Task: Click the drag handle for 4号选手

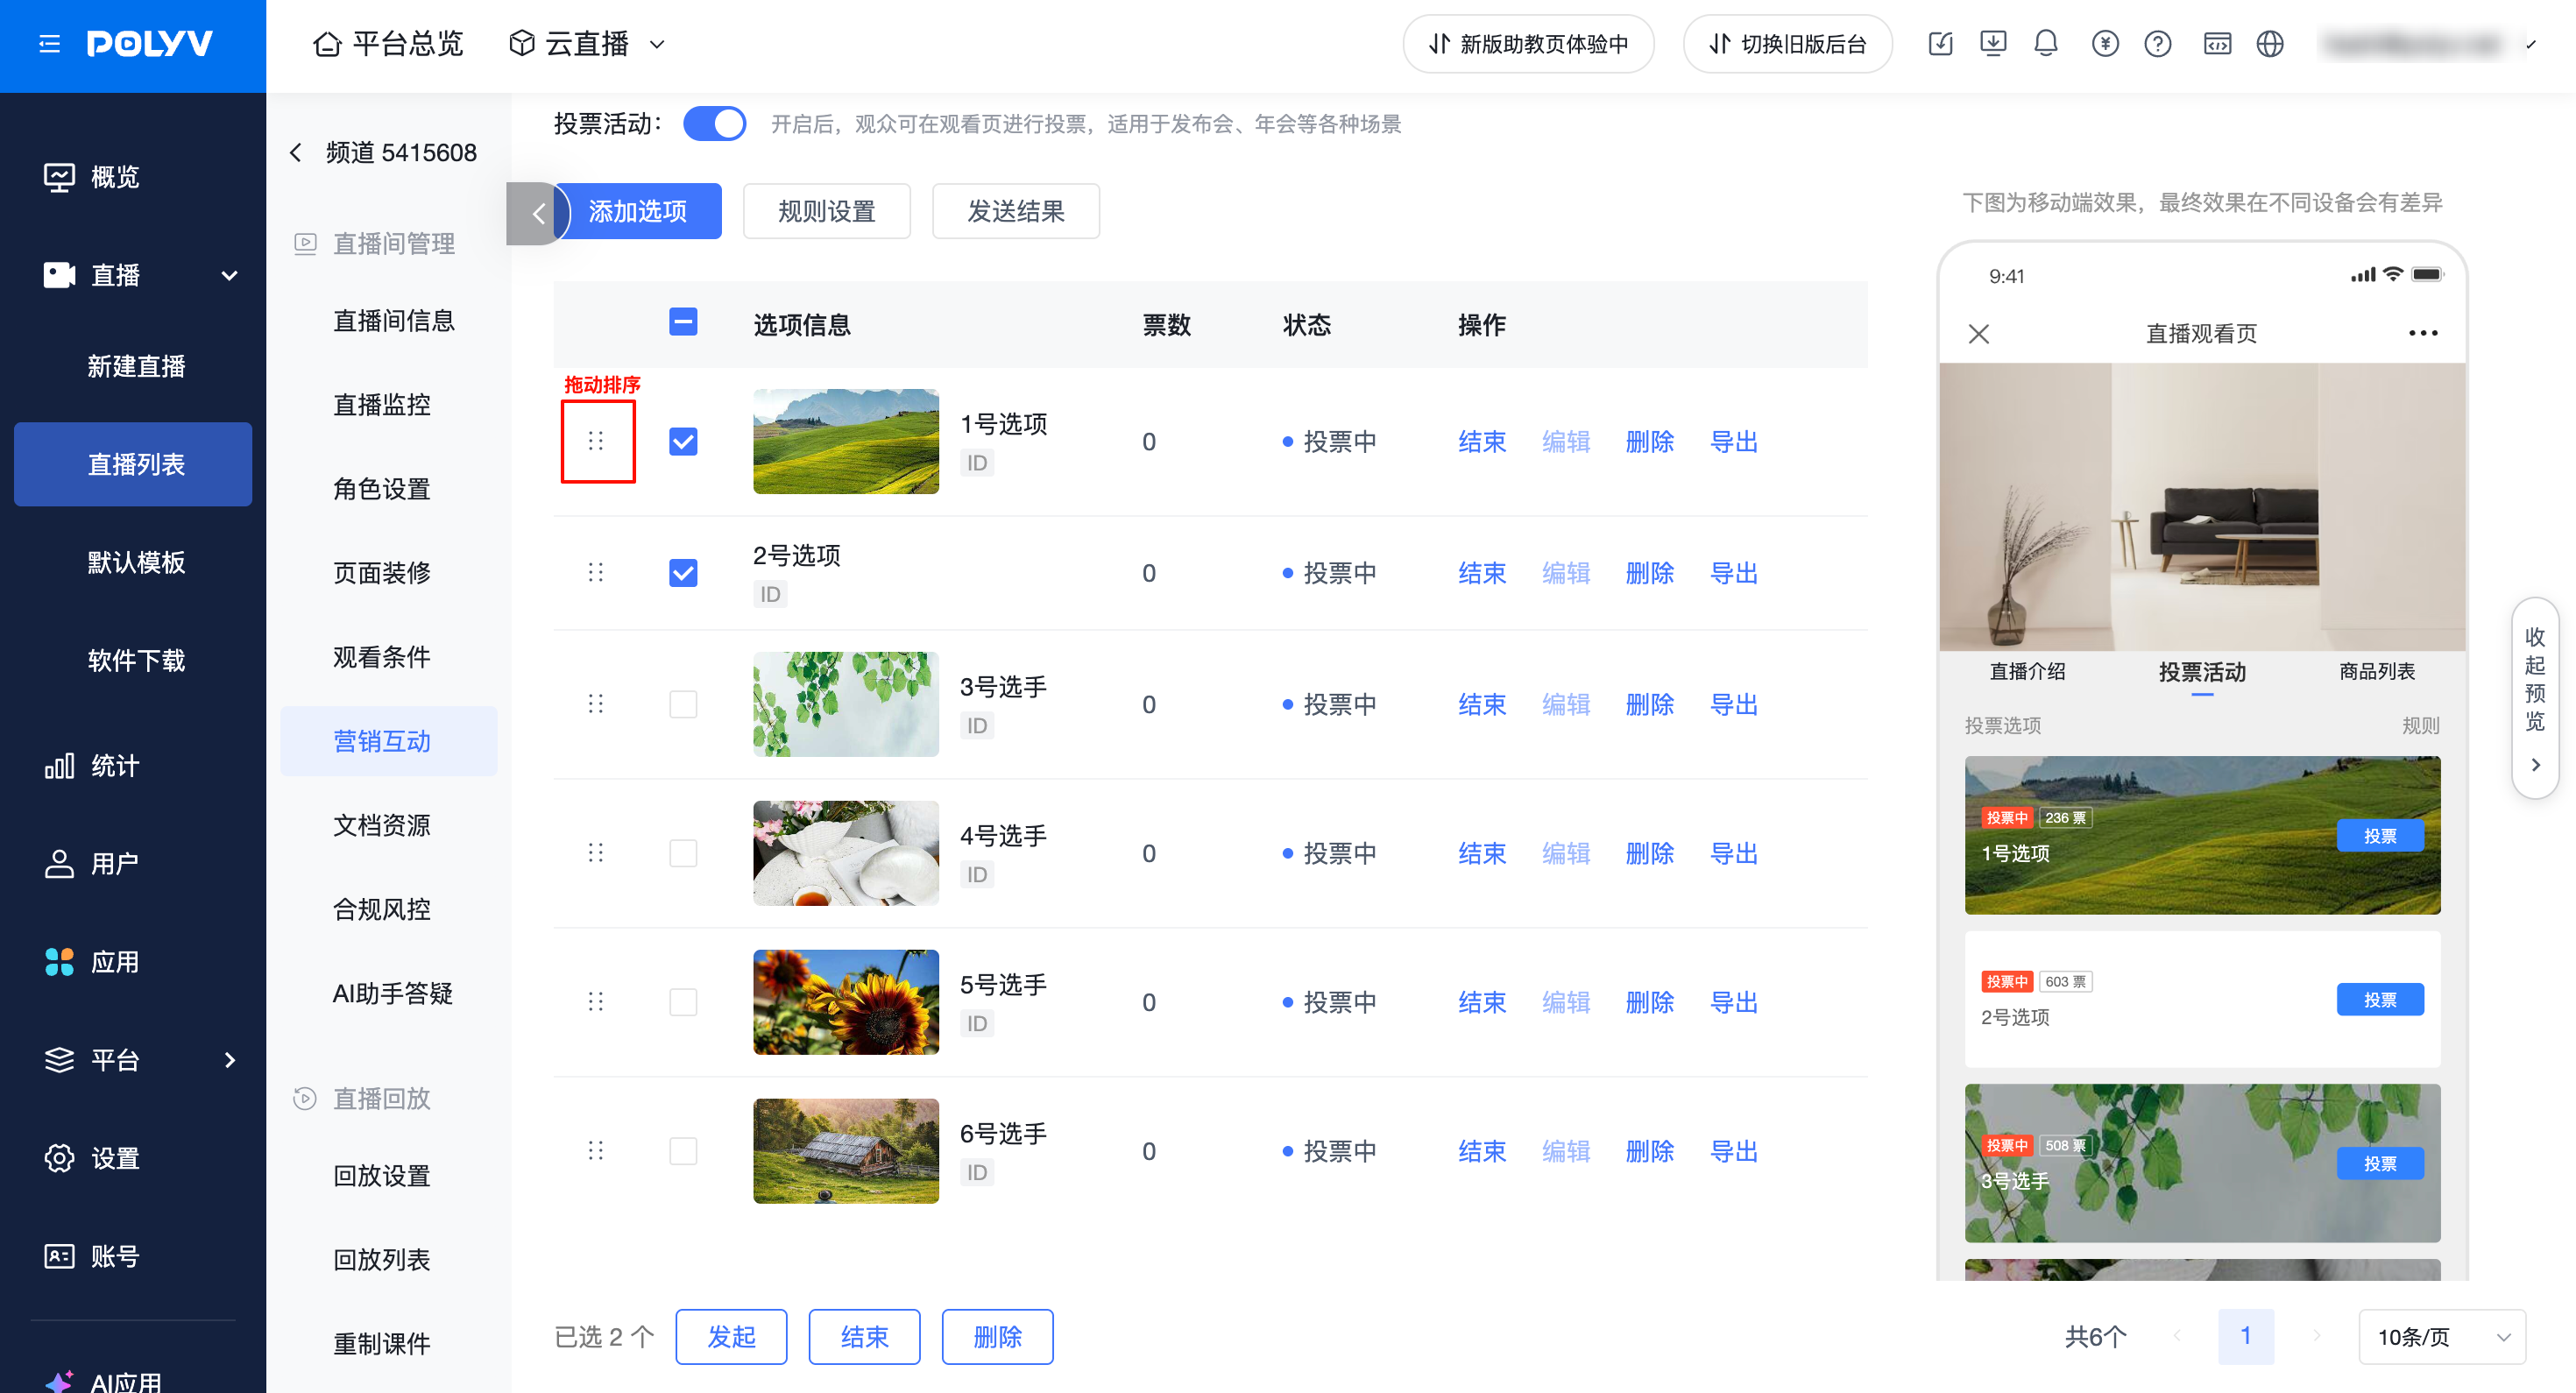Action: click(596, 853)
